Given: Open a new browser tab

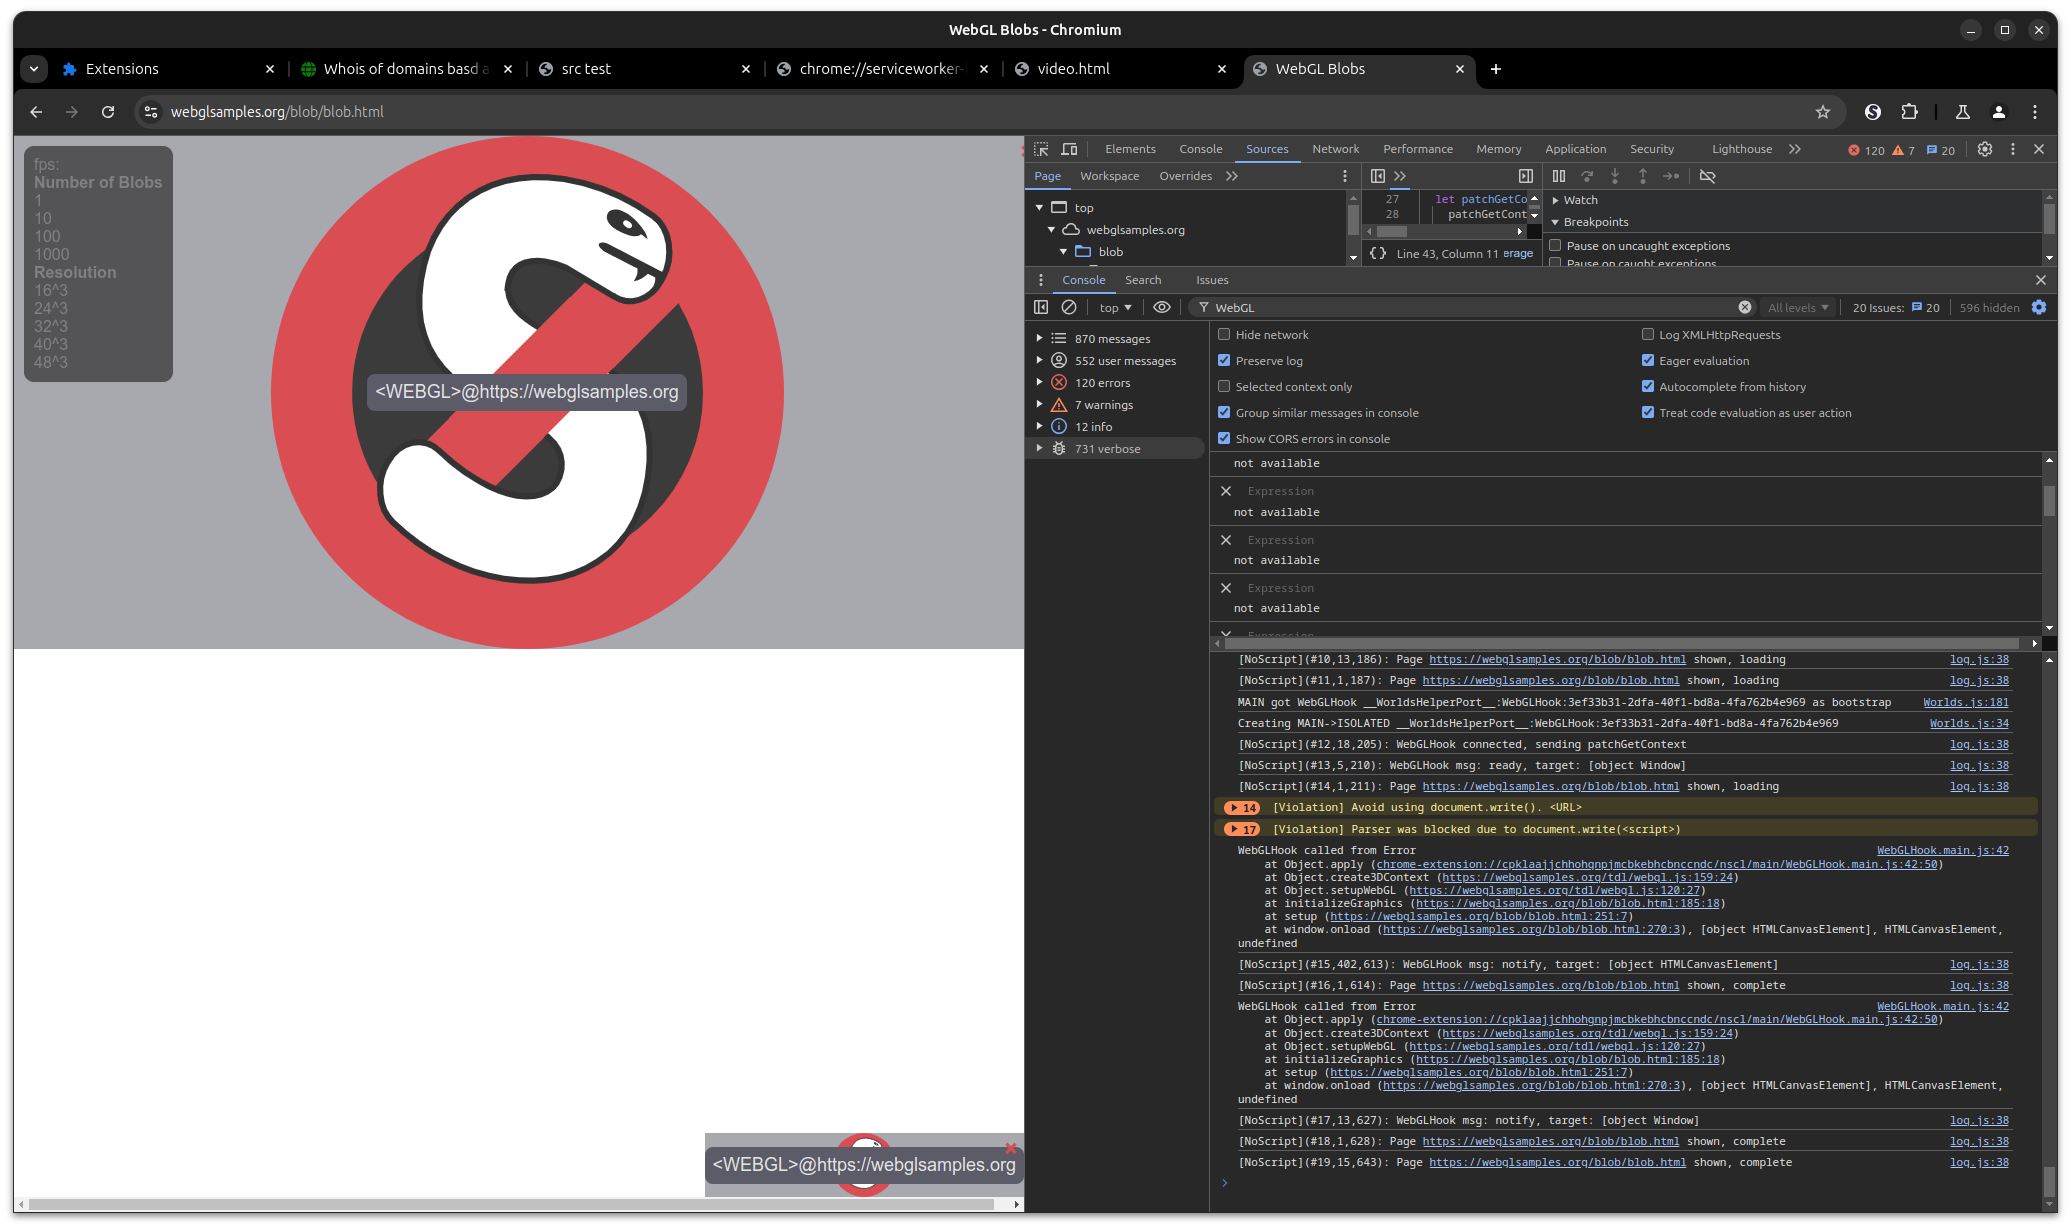Looking at the screenshot, I should [1496, 69].
